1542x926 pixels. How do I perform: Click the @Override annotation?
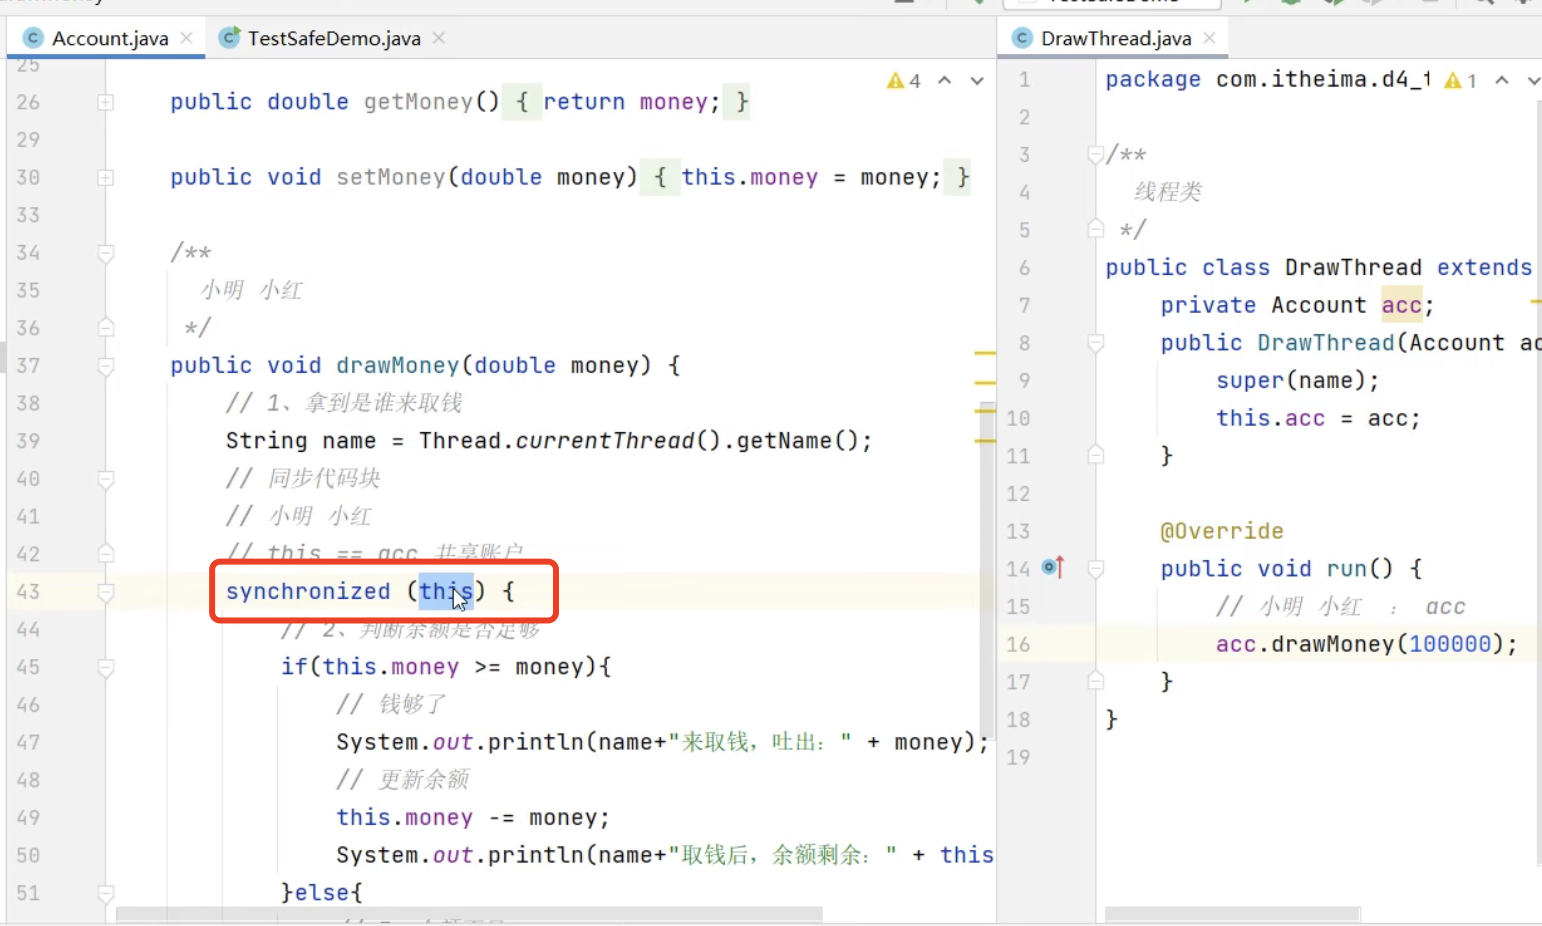click(1222, 531)
